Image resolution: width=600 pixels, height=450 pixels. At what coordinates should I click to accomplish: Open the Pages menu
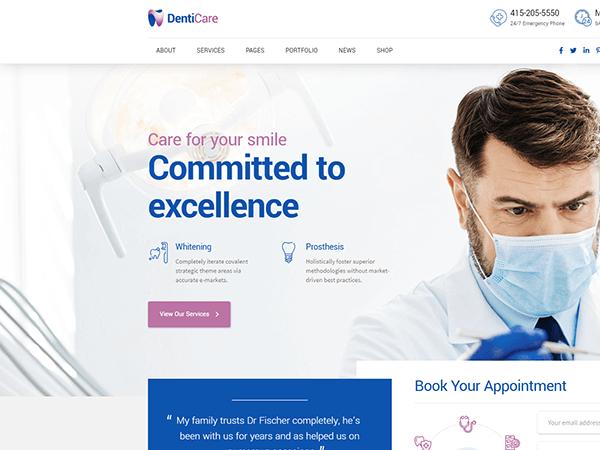point(255,51)
